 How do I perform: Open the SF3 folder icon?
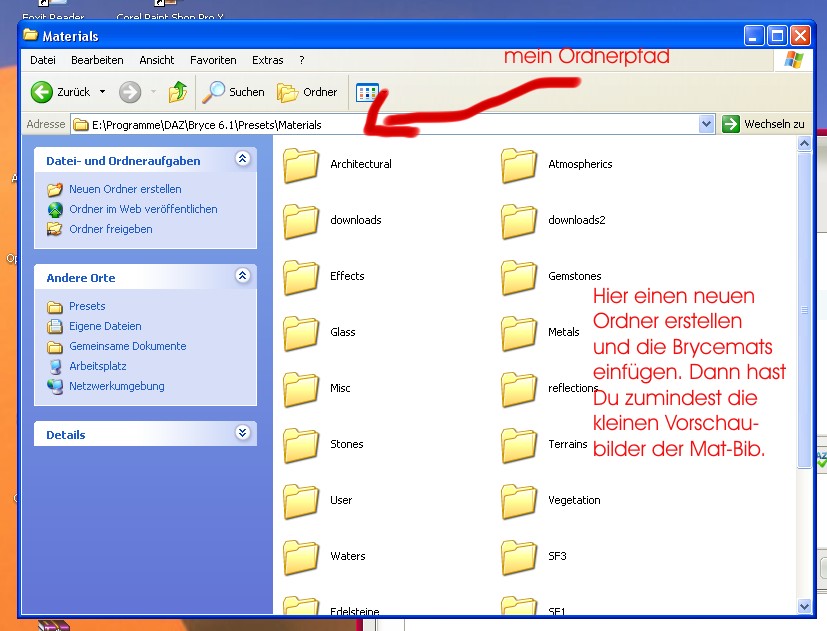pos(519,557)
